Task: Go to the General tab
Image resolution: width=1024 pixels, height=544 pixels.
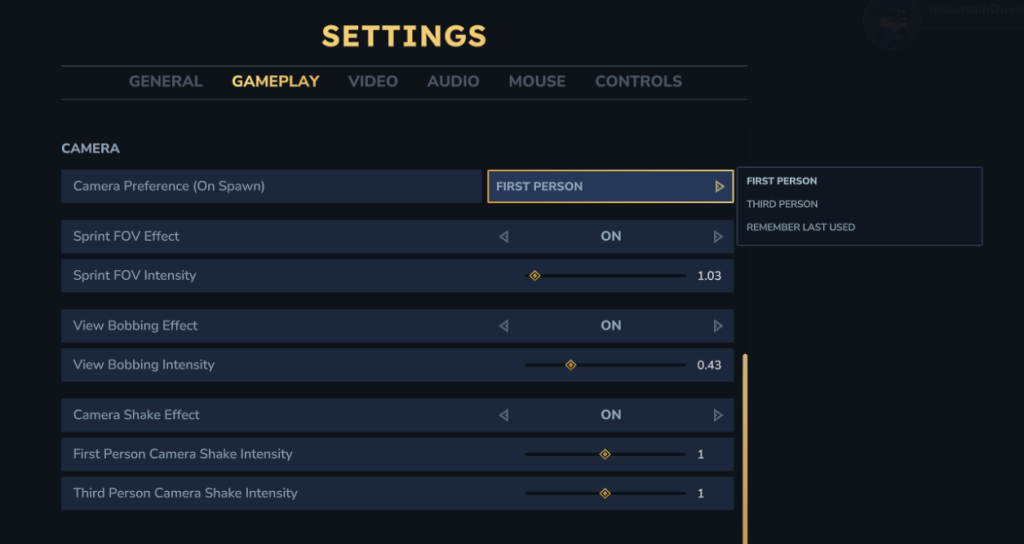Action: coord(166,82)
